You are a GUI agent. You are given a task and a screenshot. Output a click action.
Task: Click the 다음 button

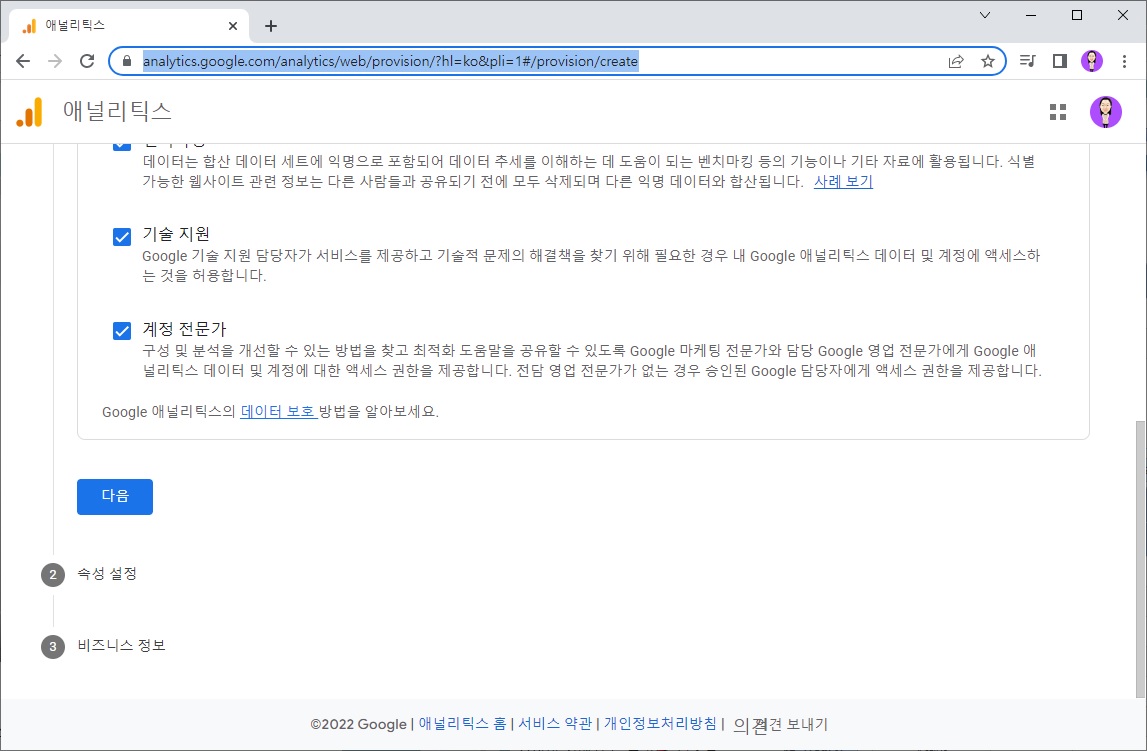click(x=115, y=497)
